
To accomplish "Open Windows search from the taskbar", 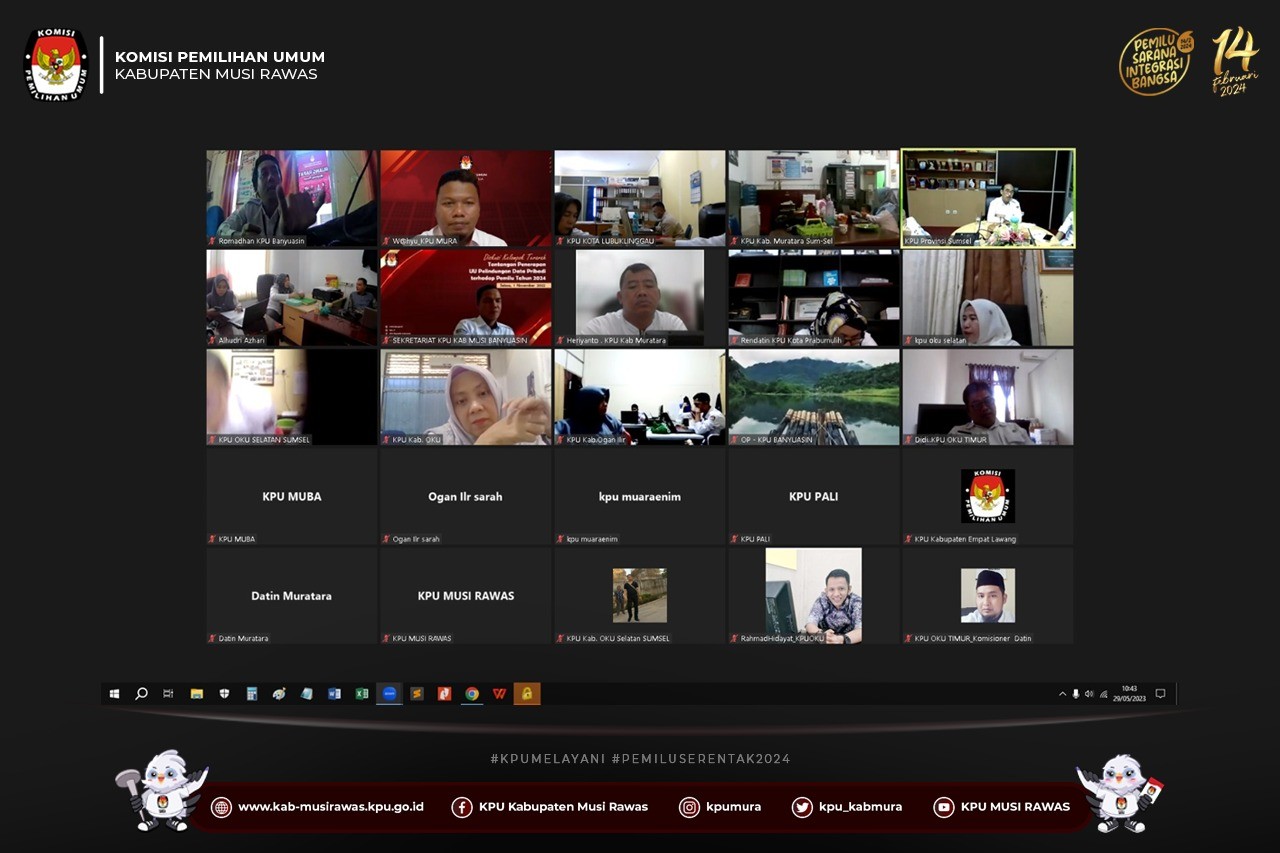I will tap(142, 694).
